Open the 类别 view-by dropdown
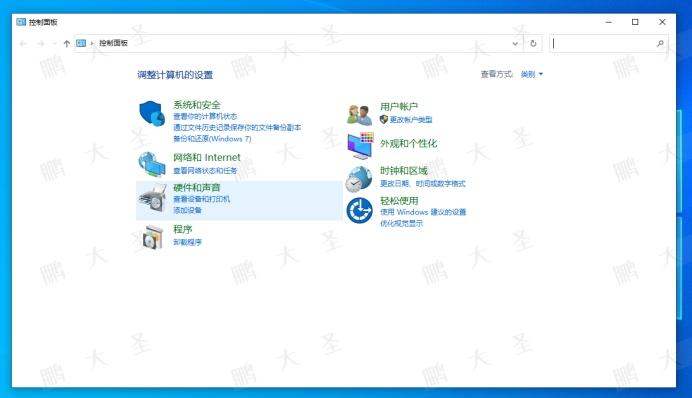The height and width of the screenshot is (398, 692). pyautogui.click(x=531, y=74)
